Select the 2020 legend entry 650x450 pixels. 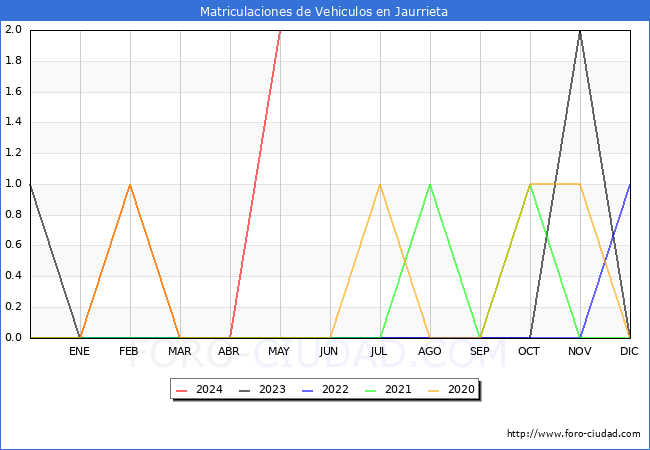(452, 390)
